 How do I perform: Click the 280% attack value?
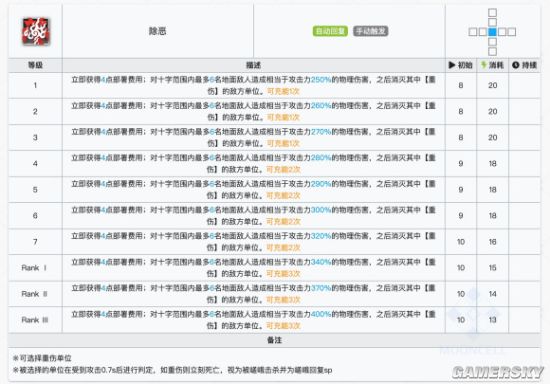[x=321, y=158]
